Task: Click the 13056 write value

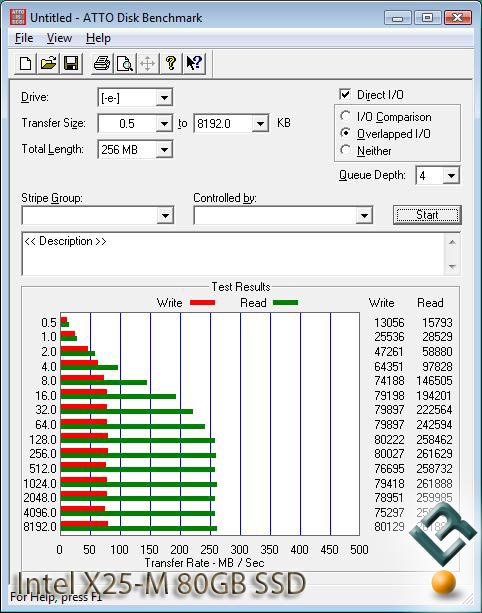Action: coord(389,323)
